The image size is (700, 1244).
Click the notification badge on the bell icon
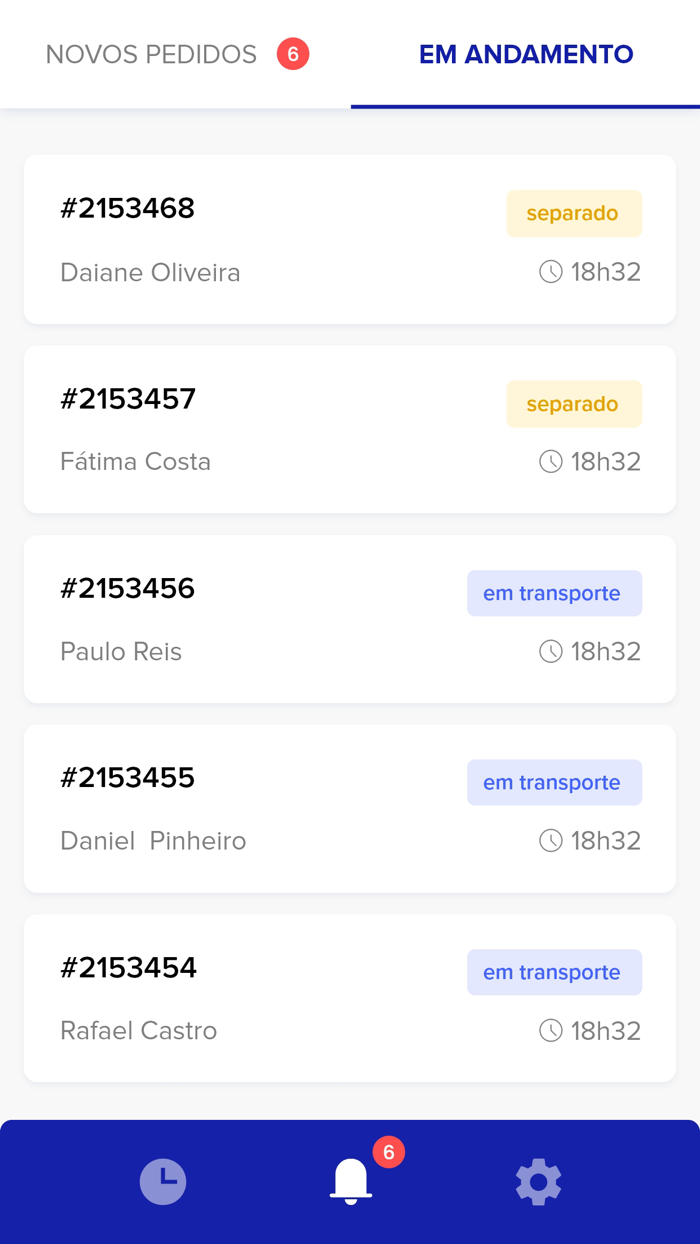tap(389, 1151)
